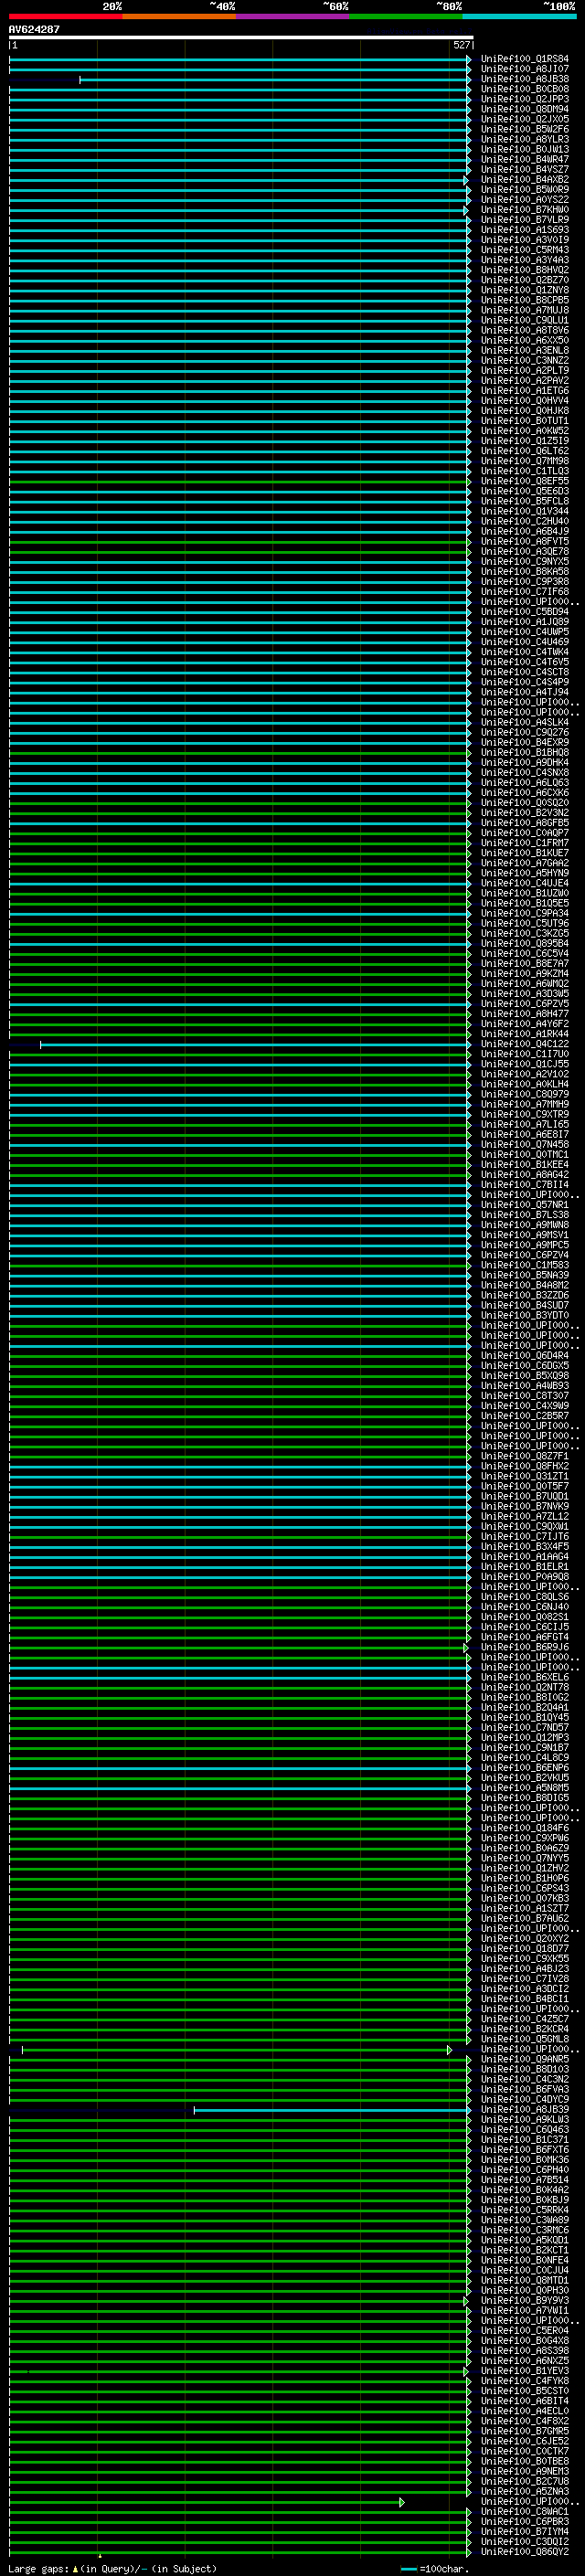The width and height of the screenshot is (585, 2576).
Task: Select the UniRef100_A1RK44 label
Action: 524,1034
